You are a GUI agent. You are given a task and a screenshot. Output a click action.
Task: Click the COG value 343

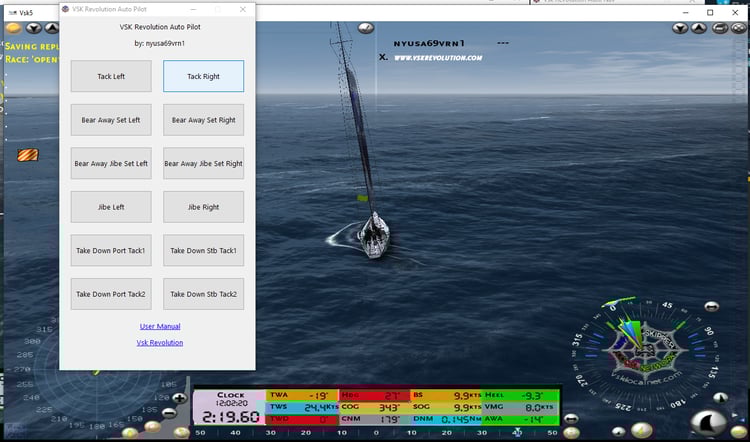coord(389,407)
